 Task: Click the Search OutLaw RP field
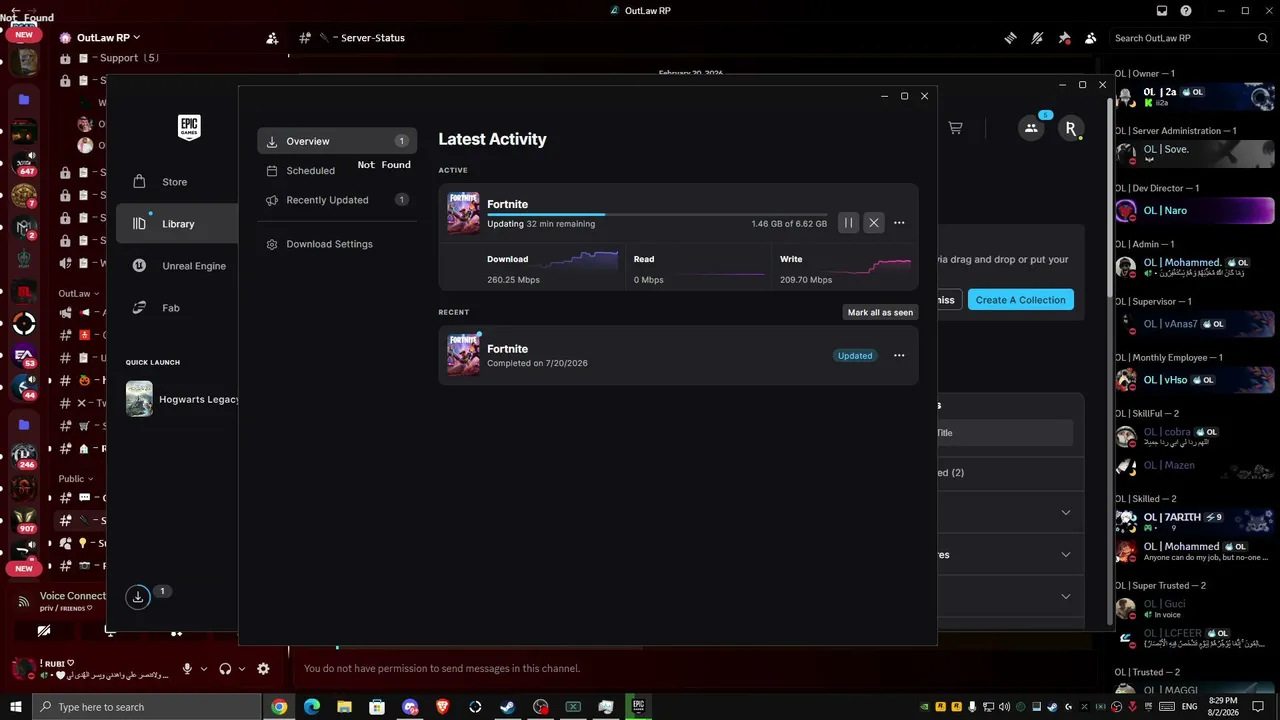[1191, 38]
